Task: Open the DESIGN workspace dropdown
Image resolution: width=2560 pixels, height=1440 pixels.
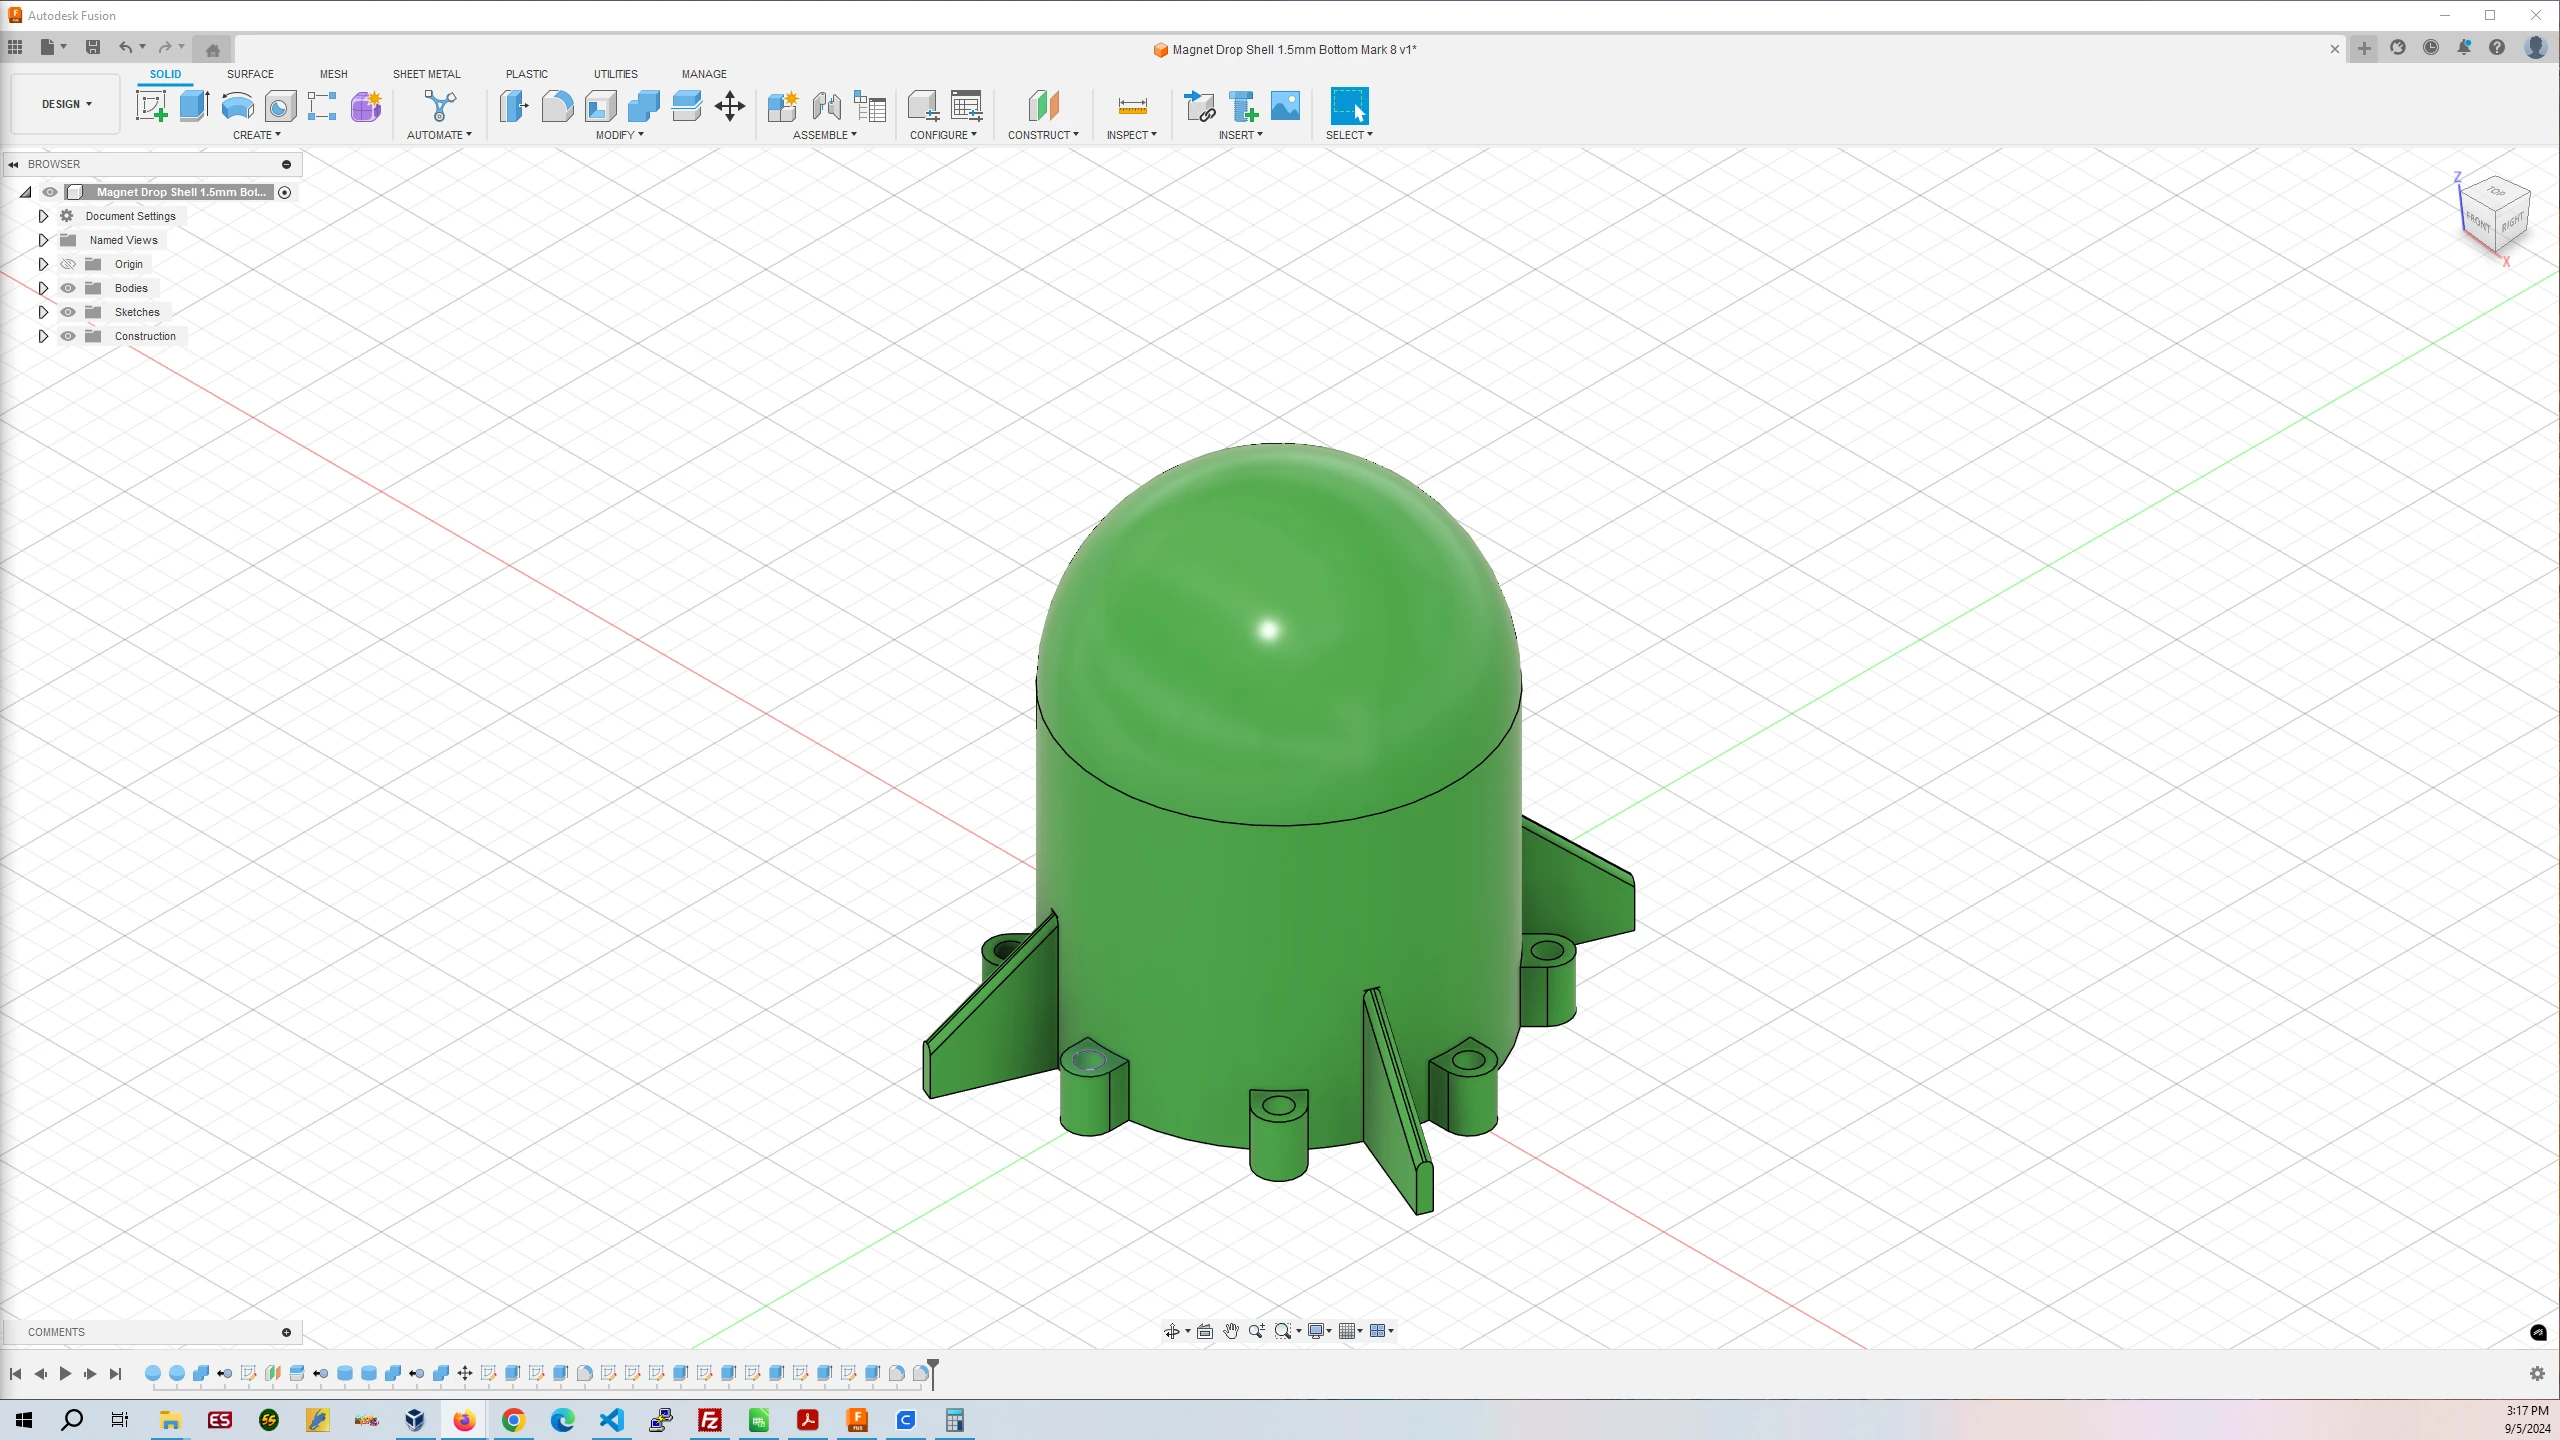Action: [66, 104]
